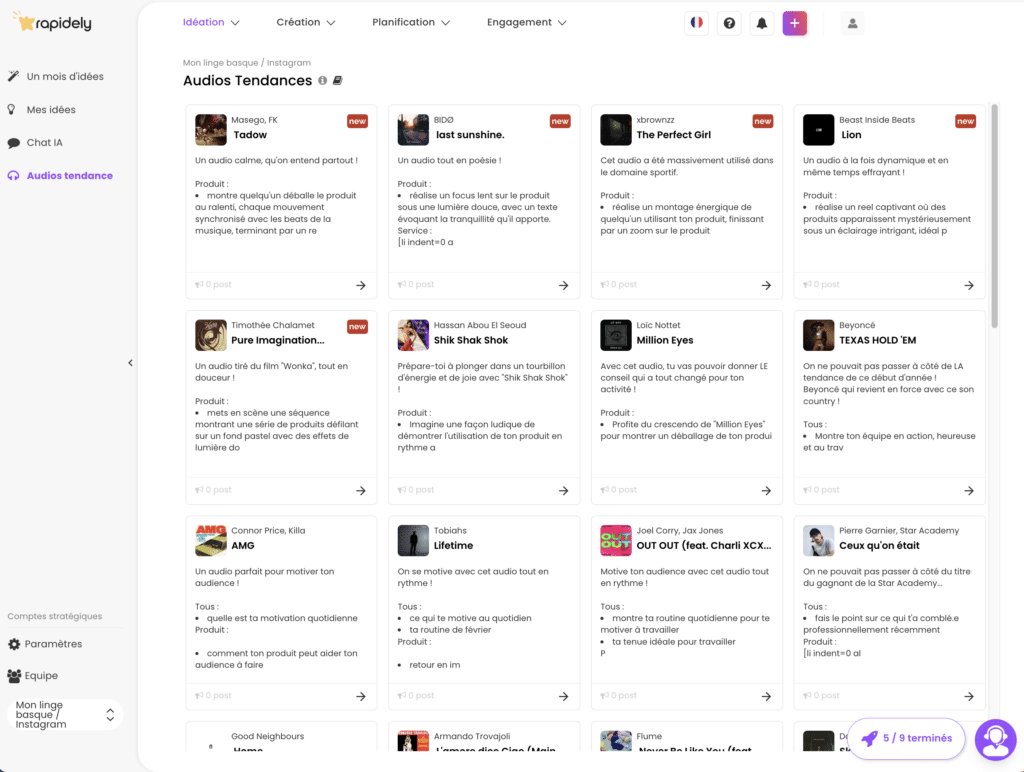Screen dimensions: 1024x772
Task: Open the Mon linge basque account selector
Action: pos(65,714)
